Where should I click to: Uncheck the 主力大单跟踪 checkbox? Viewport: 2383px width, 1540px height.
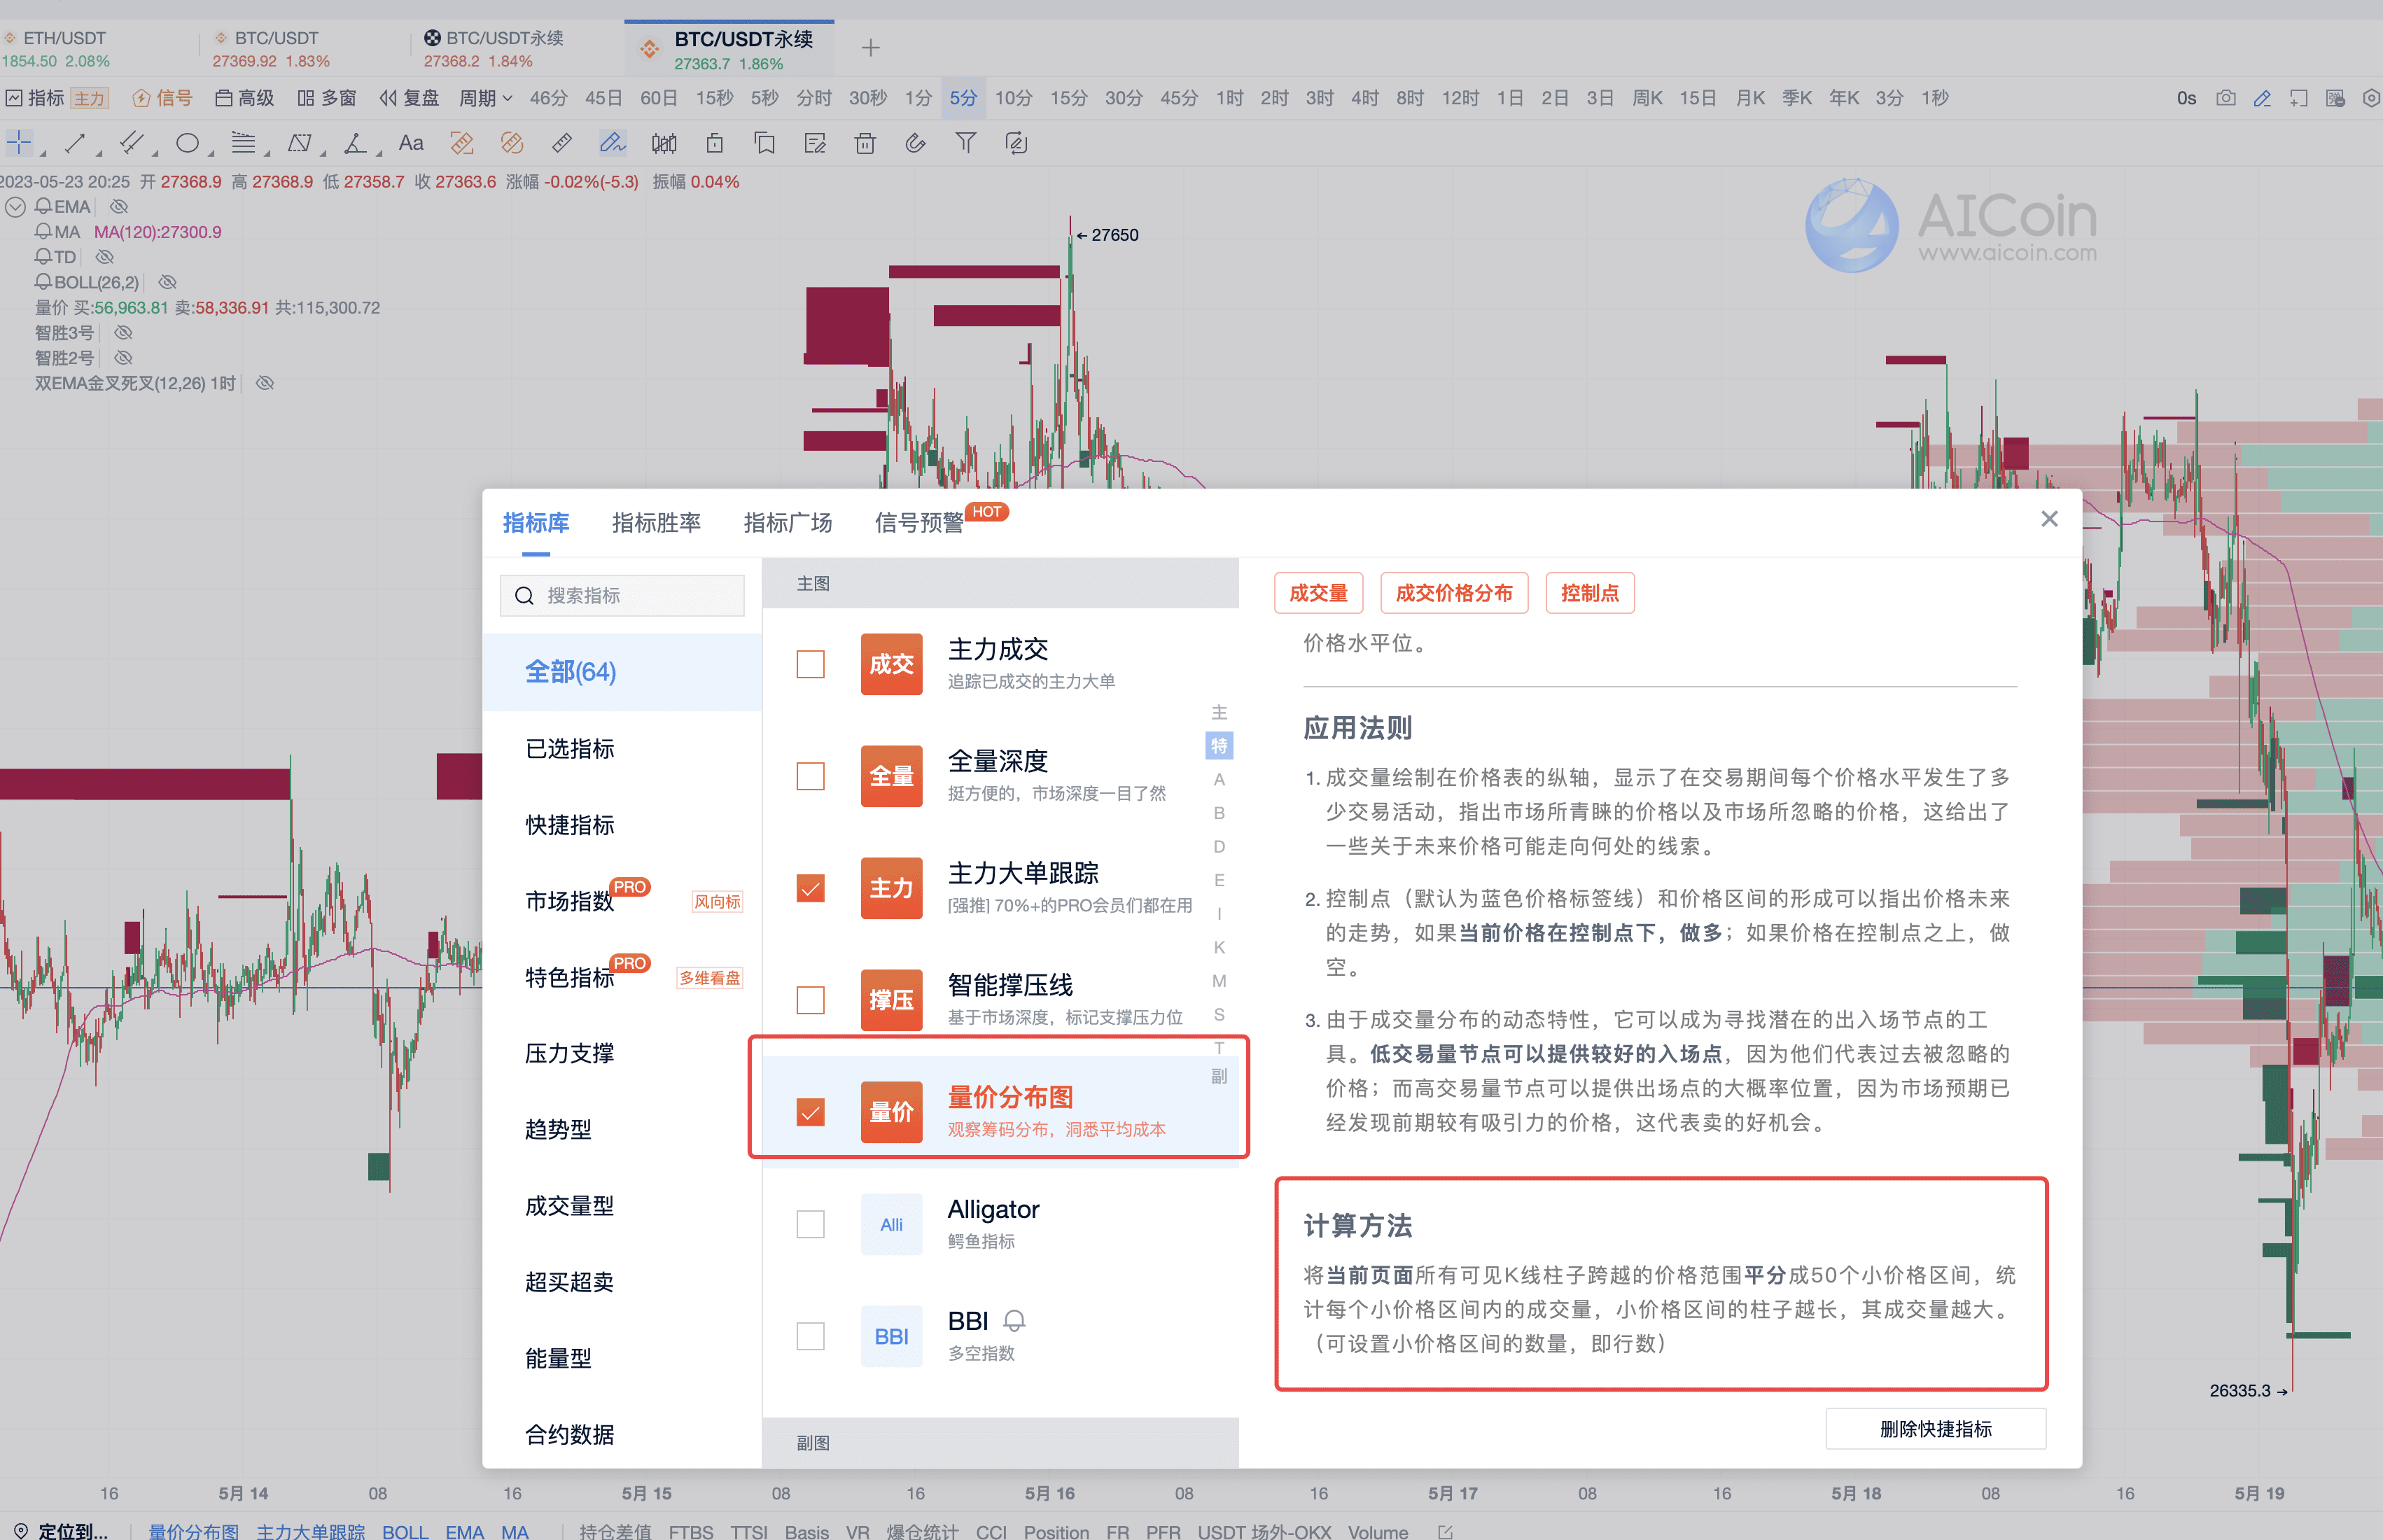pos(810,888)
